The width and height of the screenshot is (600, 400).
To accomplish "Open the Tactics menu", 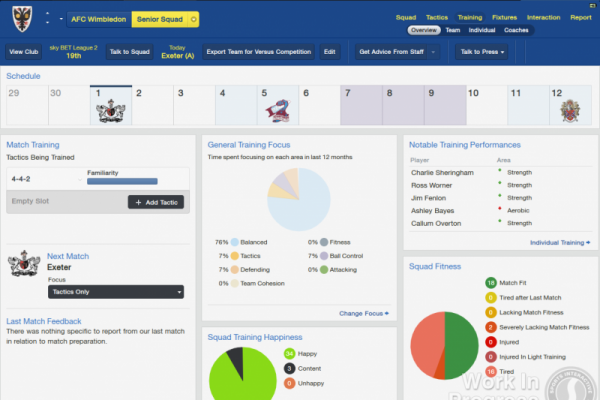I will coord(437,18).
